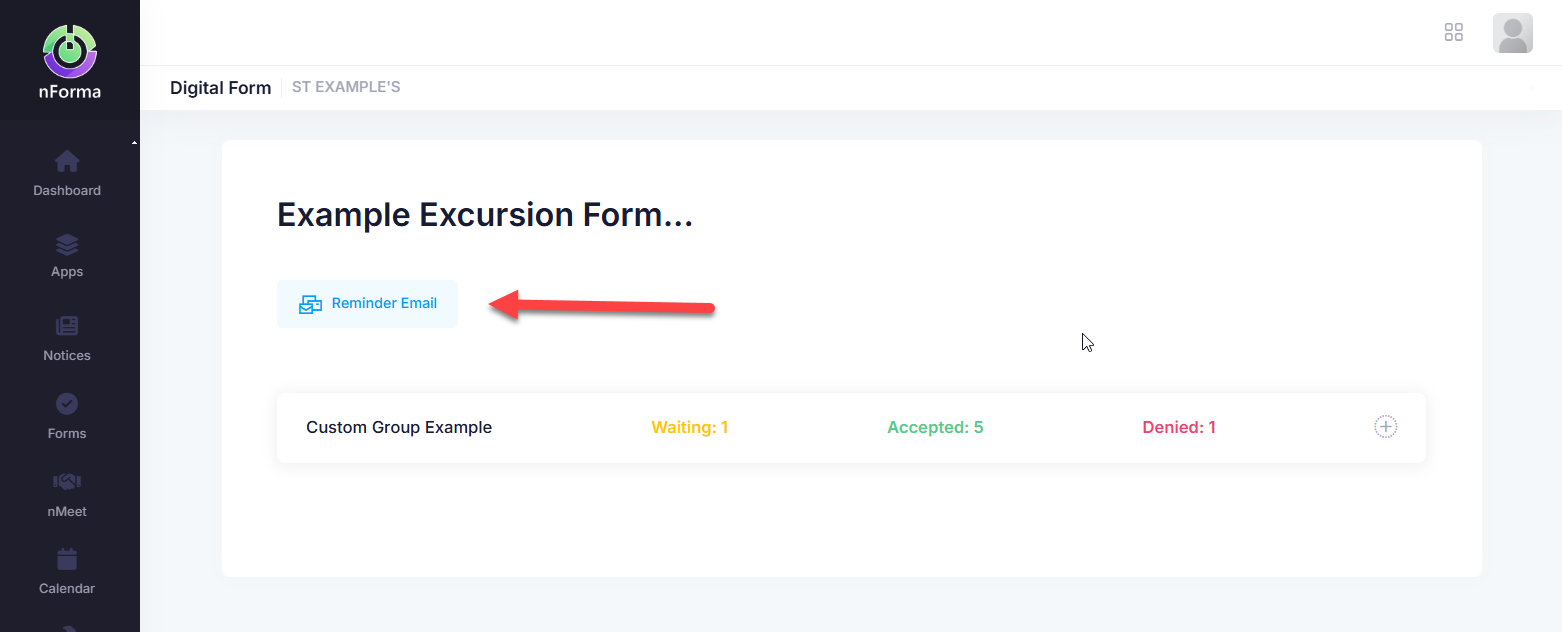Click the Accepted: 5 status
This screenshot has height=632, width=1562.
click(935, 427)
